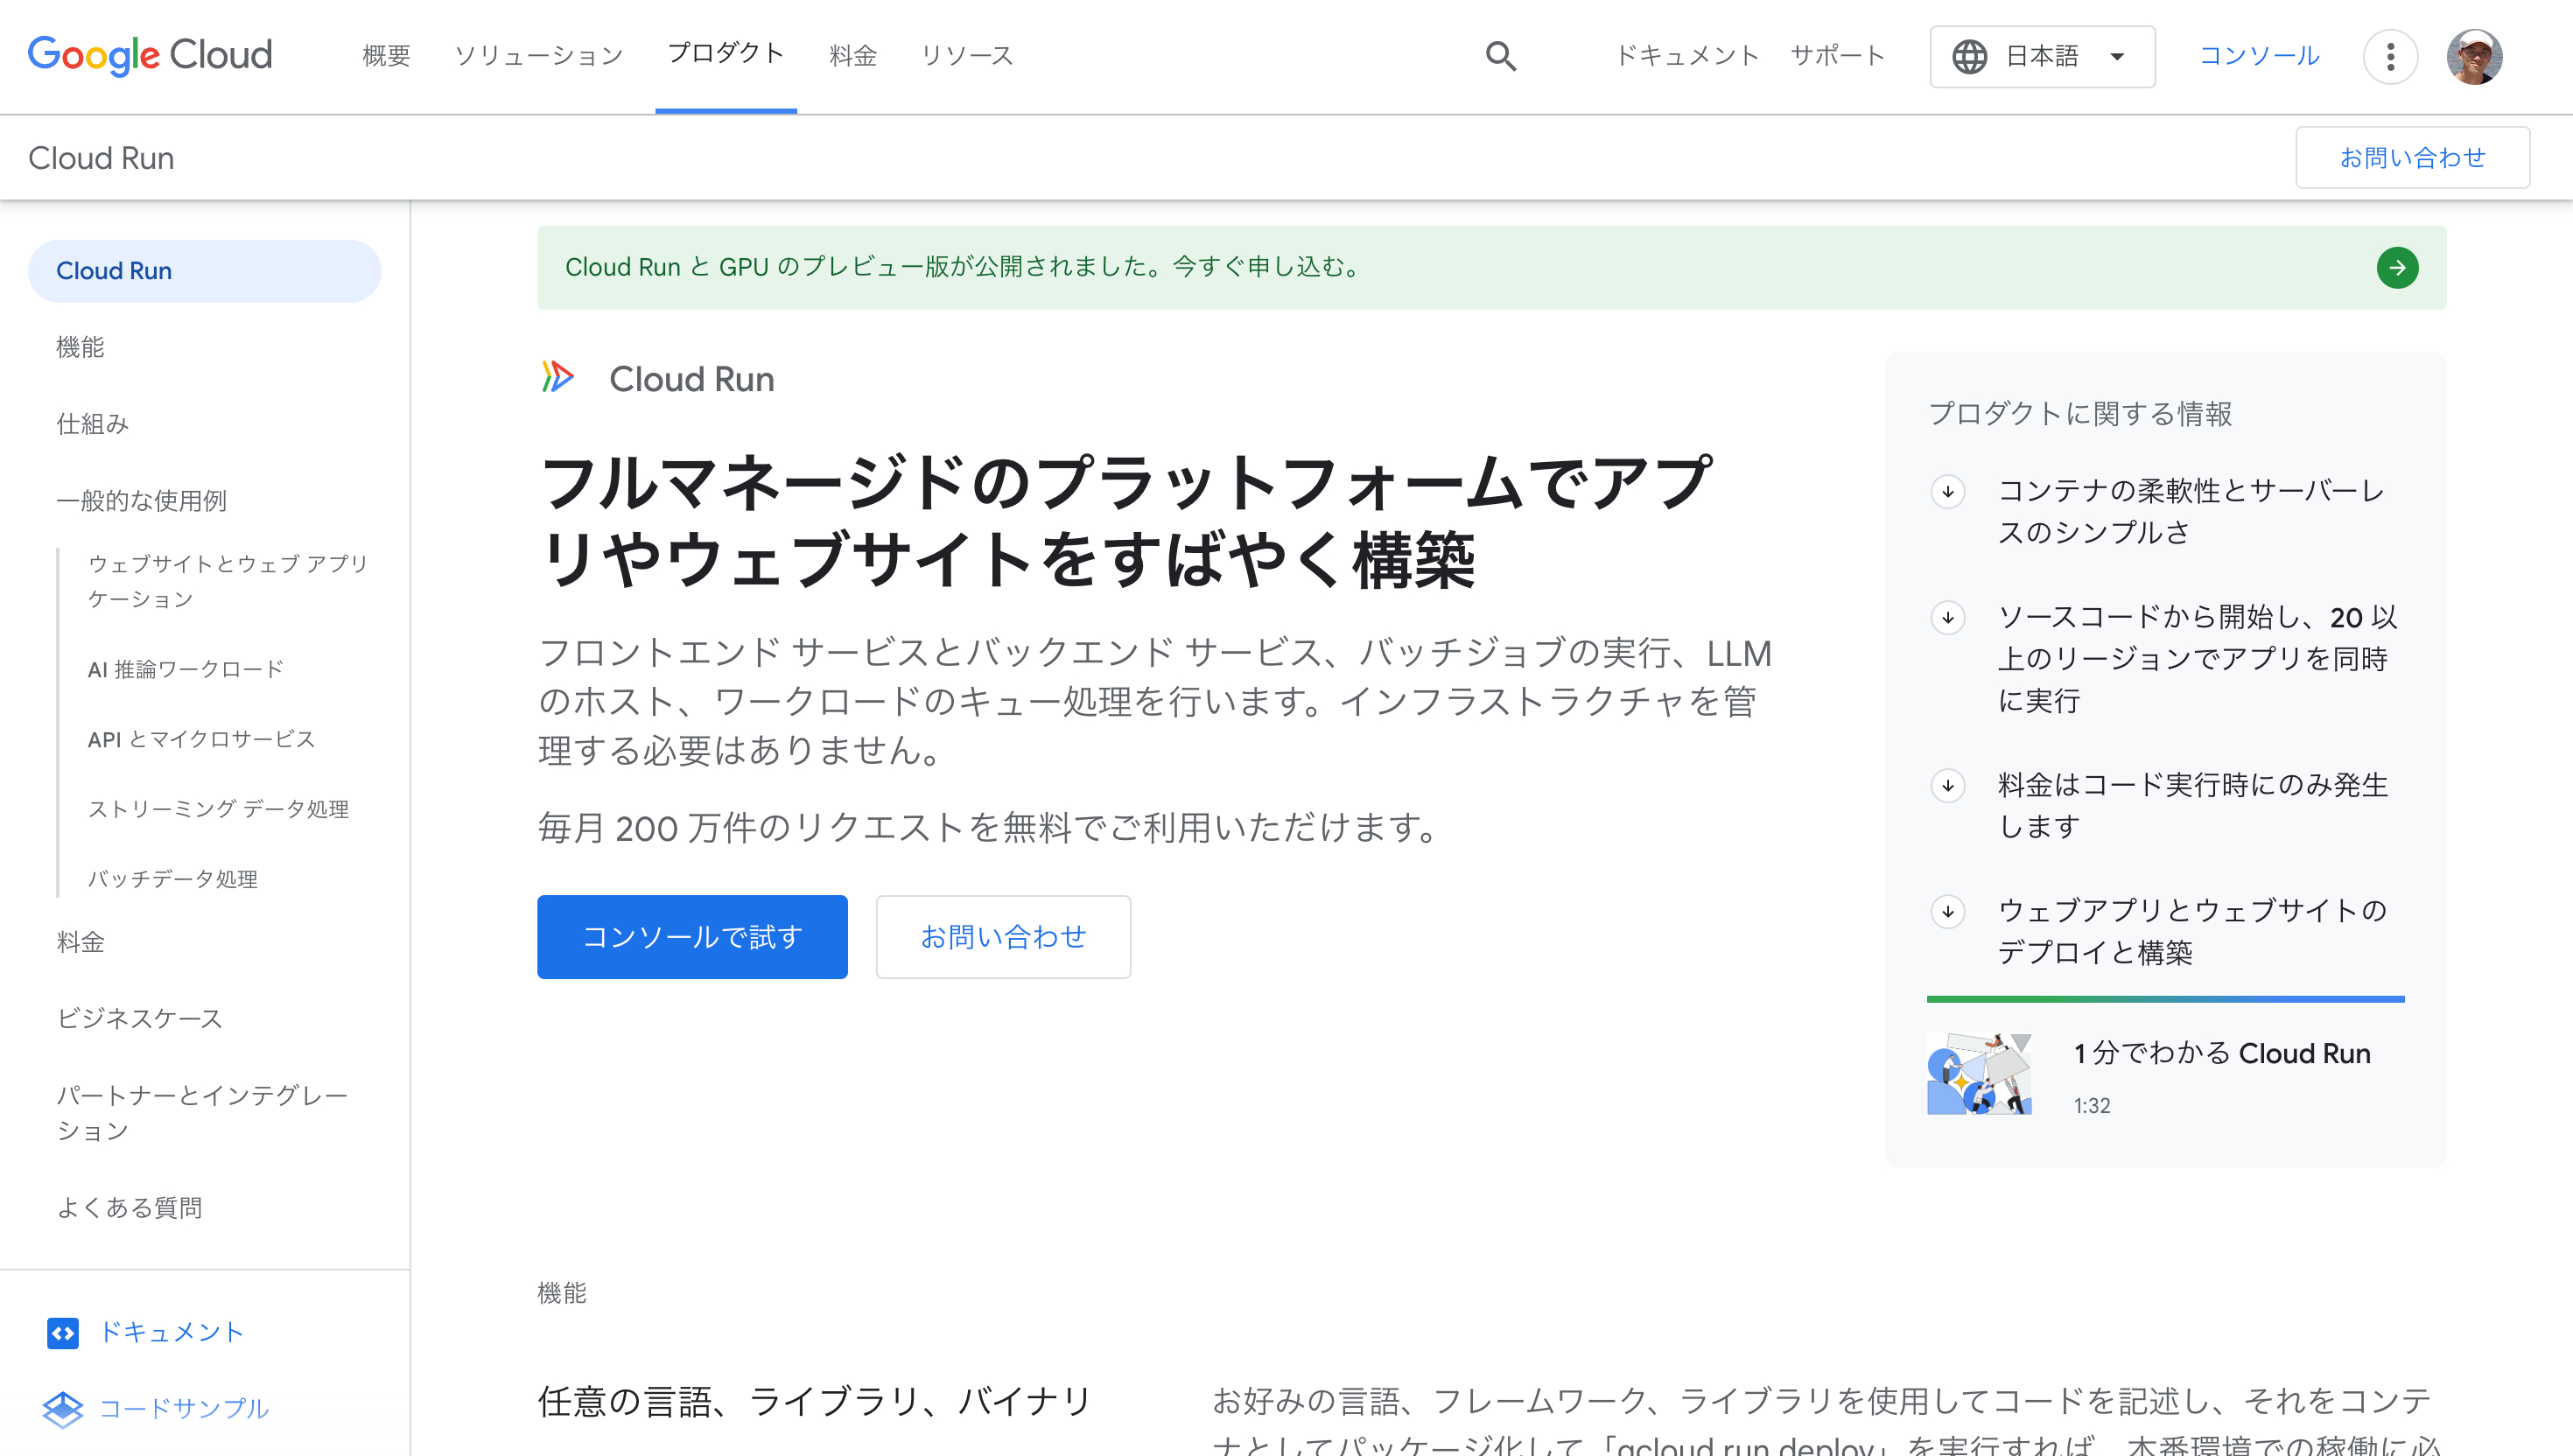This screenshot has height=1456, width=2573.
Task: Select Cloud Run in left sidebar
Action: [204, 271]
